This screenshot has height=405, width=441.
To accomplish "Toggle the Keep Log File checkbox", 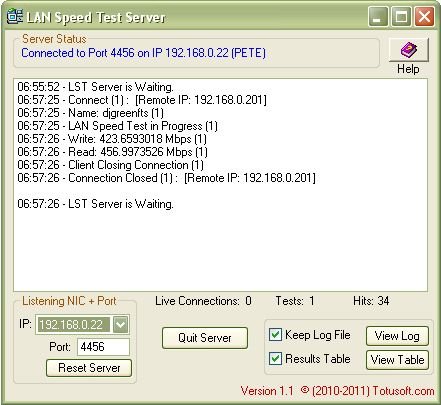I will [275, 335].
